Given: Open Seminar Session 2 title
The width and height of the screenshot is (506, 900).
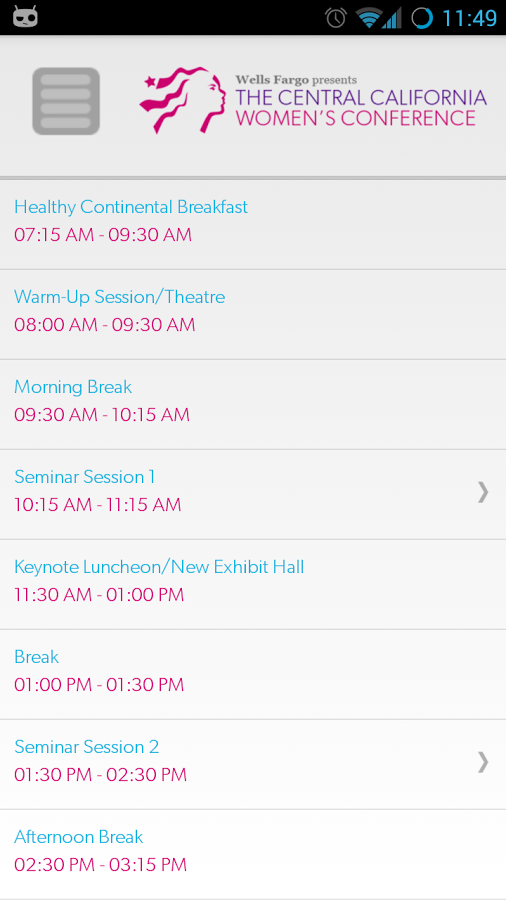Looking at the screenshot, I should 87,747.
